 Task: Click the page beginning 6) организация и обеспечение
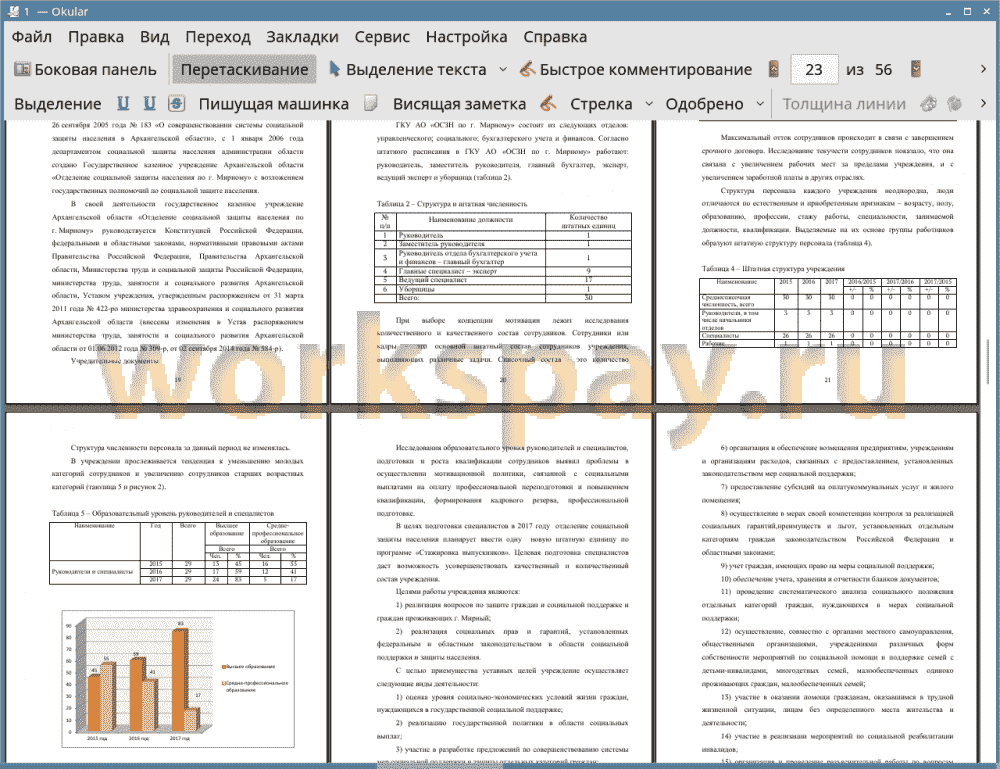coord(817,587)
